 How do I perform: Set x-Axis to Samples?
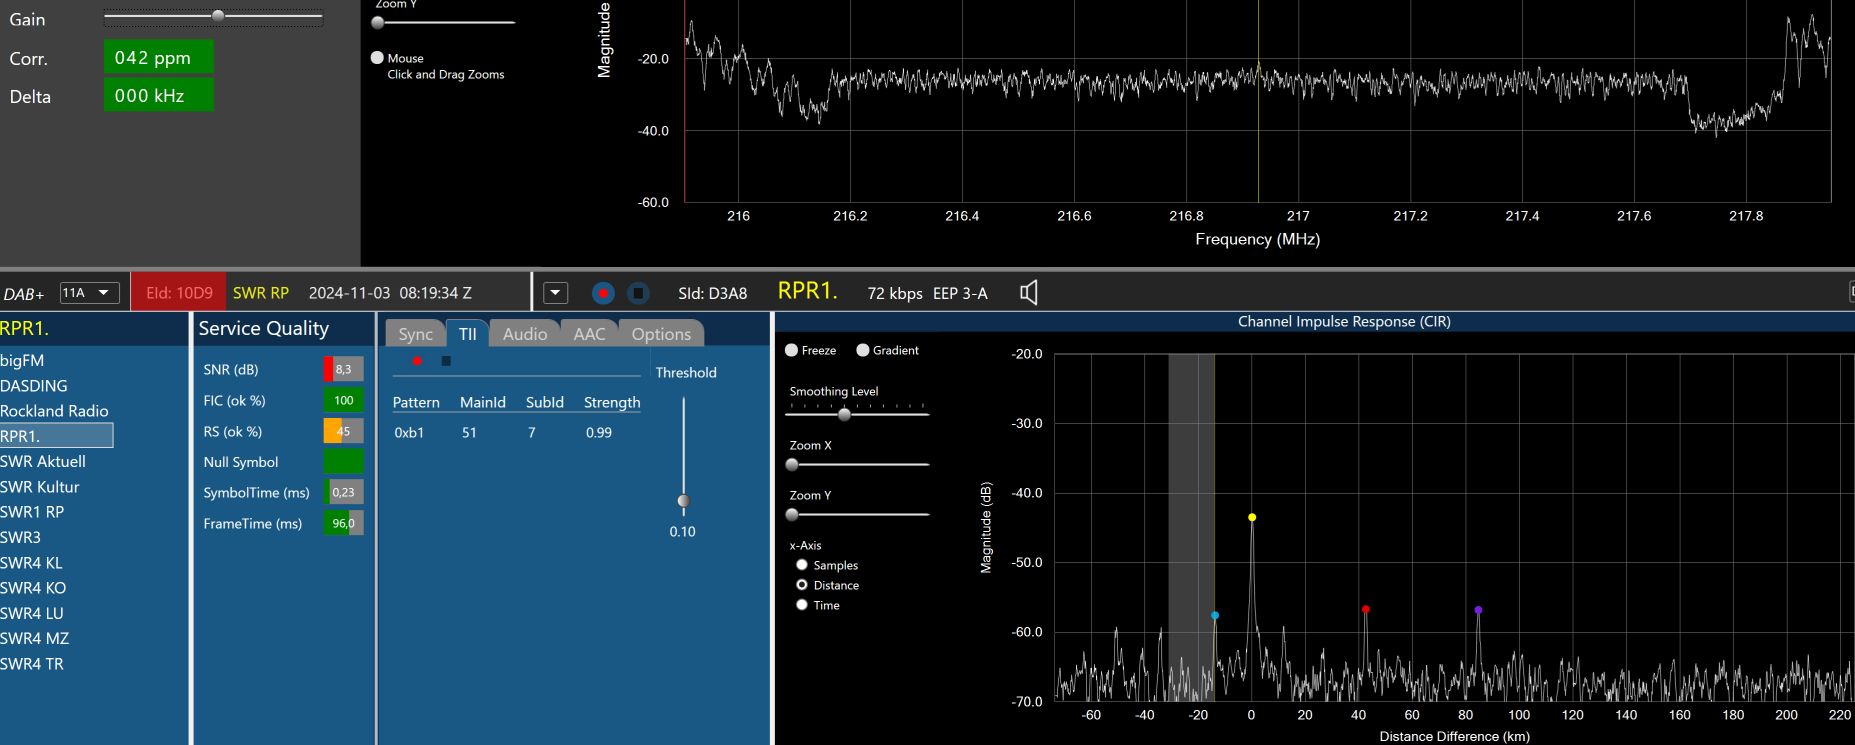click(802, 565)
